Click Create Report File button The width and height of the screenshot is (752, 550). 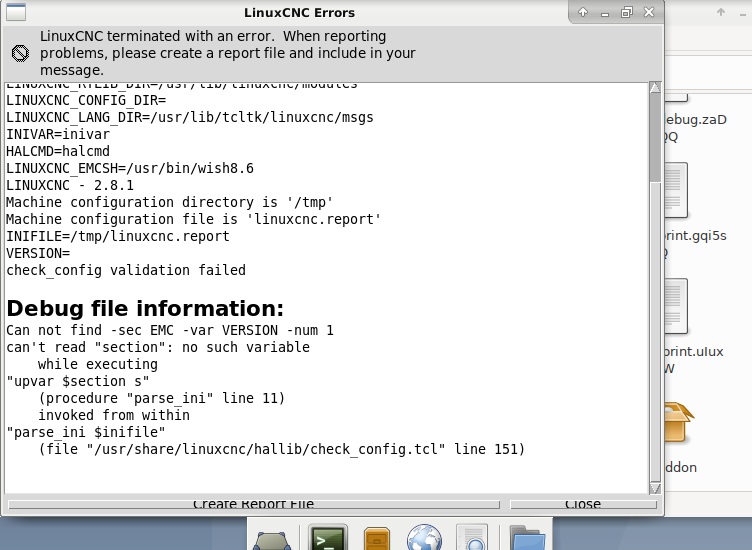(254, 504)
